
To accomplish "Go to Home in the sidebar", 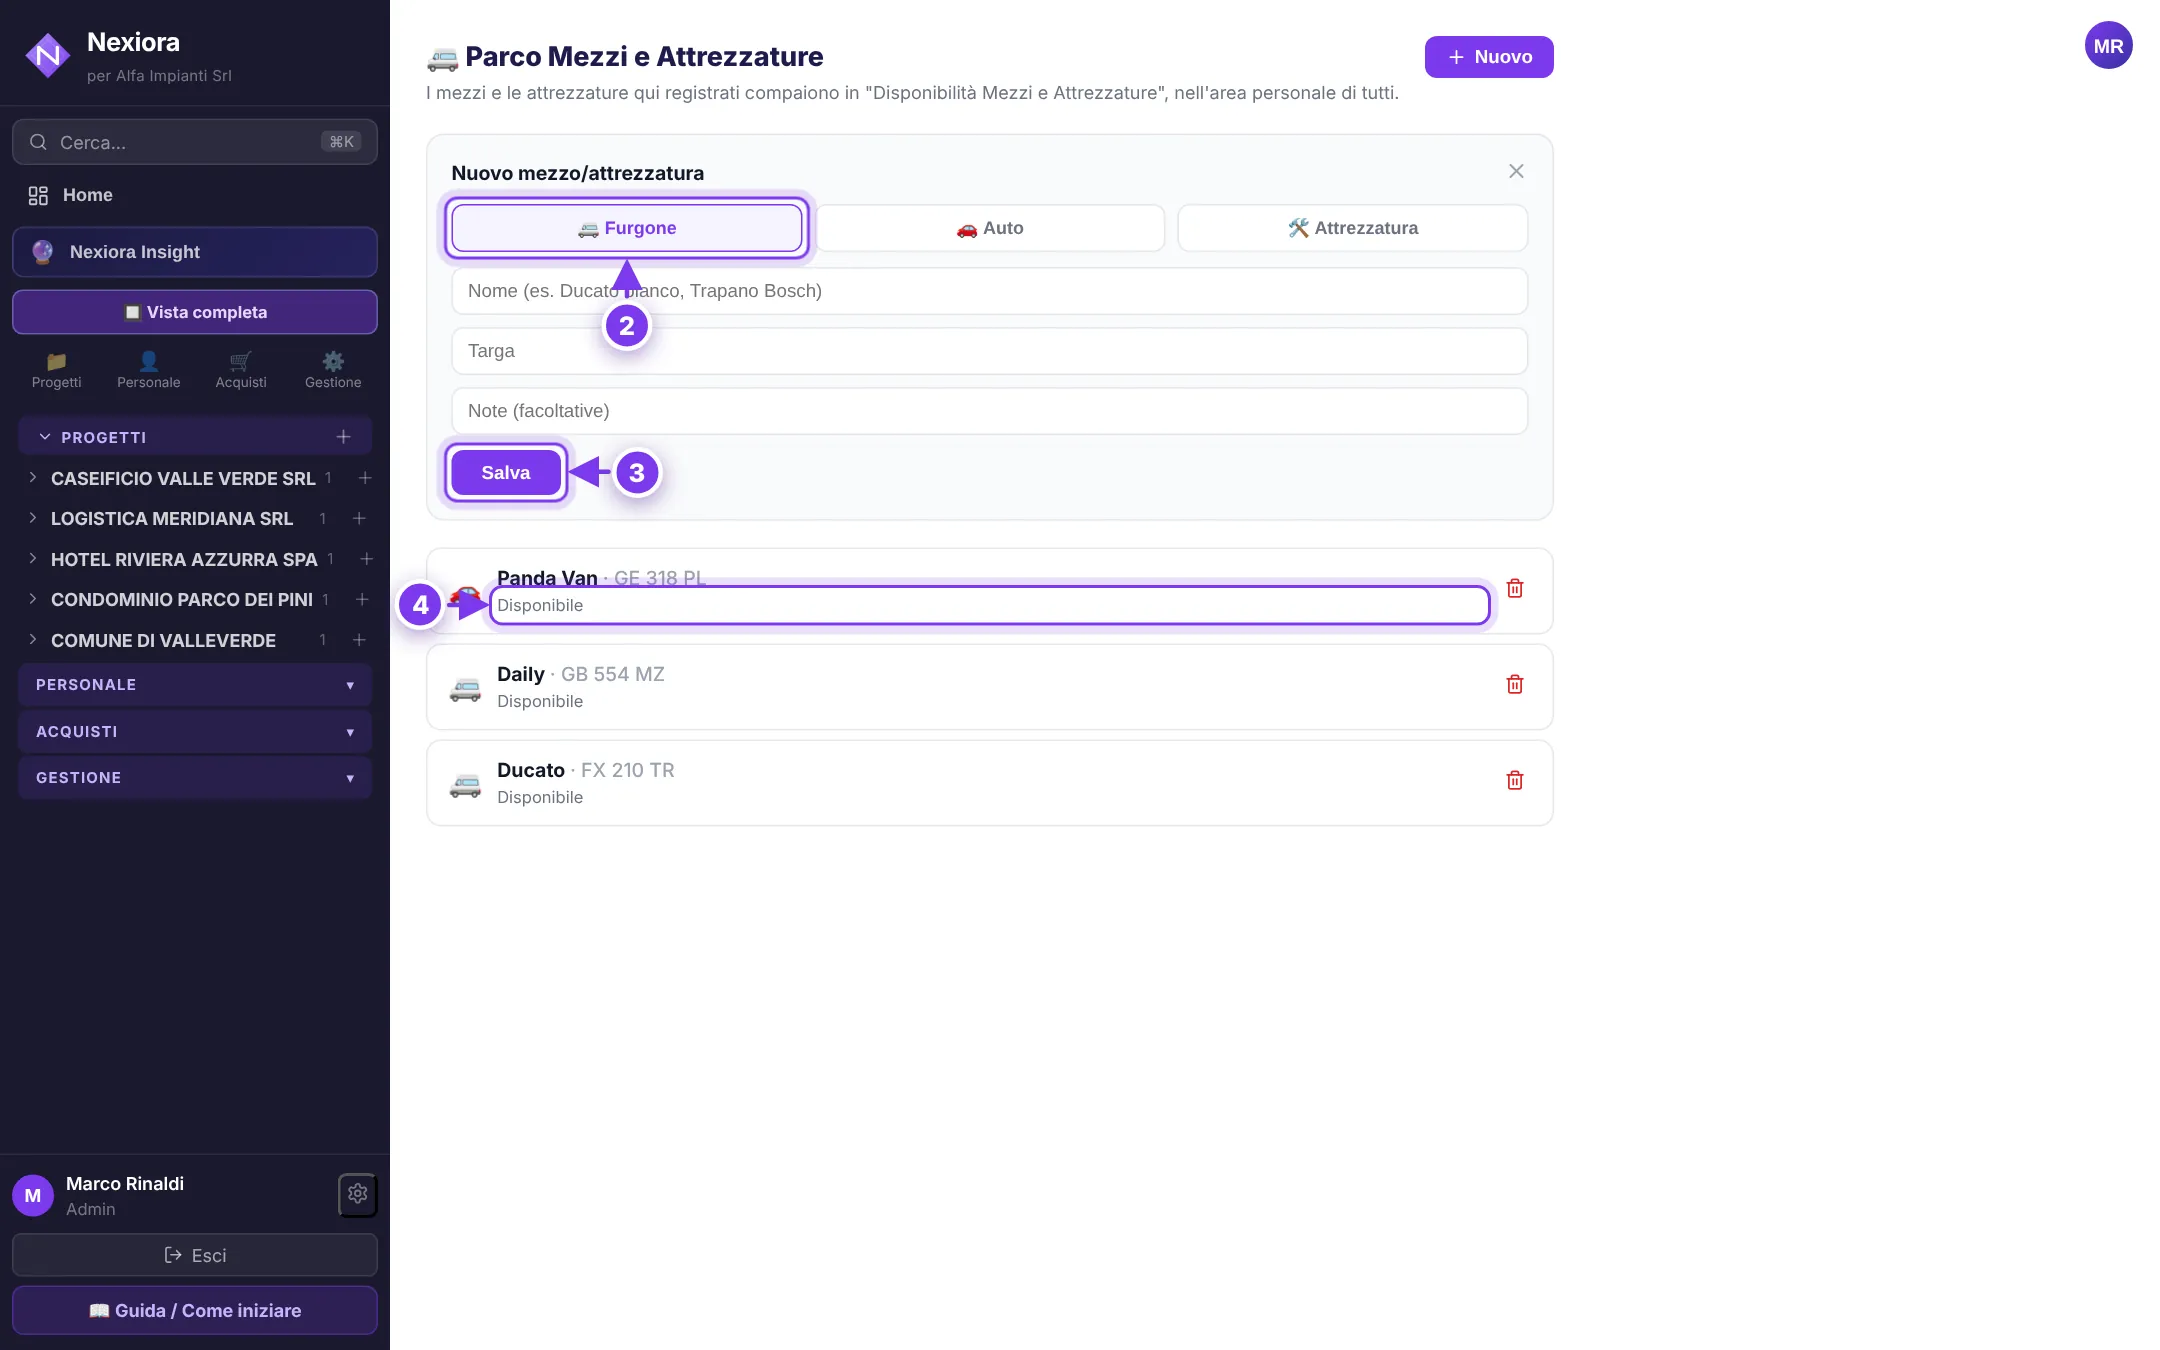I will (x=88, y=195).
